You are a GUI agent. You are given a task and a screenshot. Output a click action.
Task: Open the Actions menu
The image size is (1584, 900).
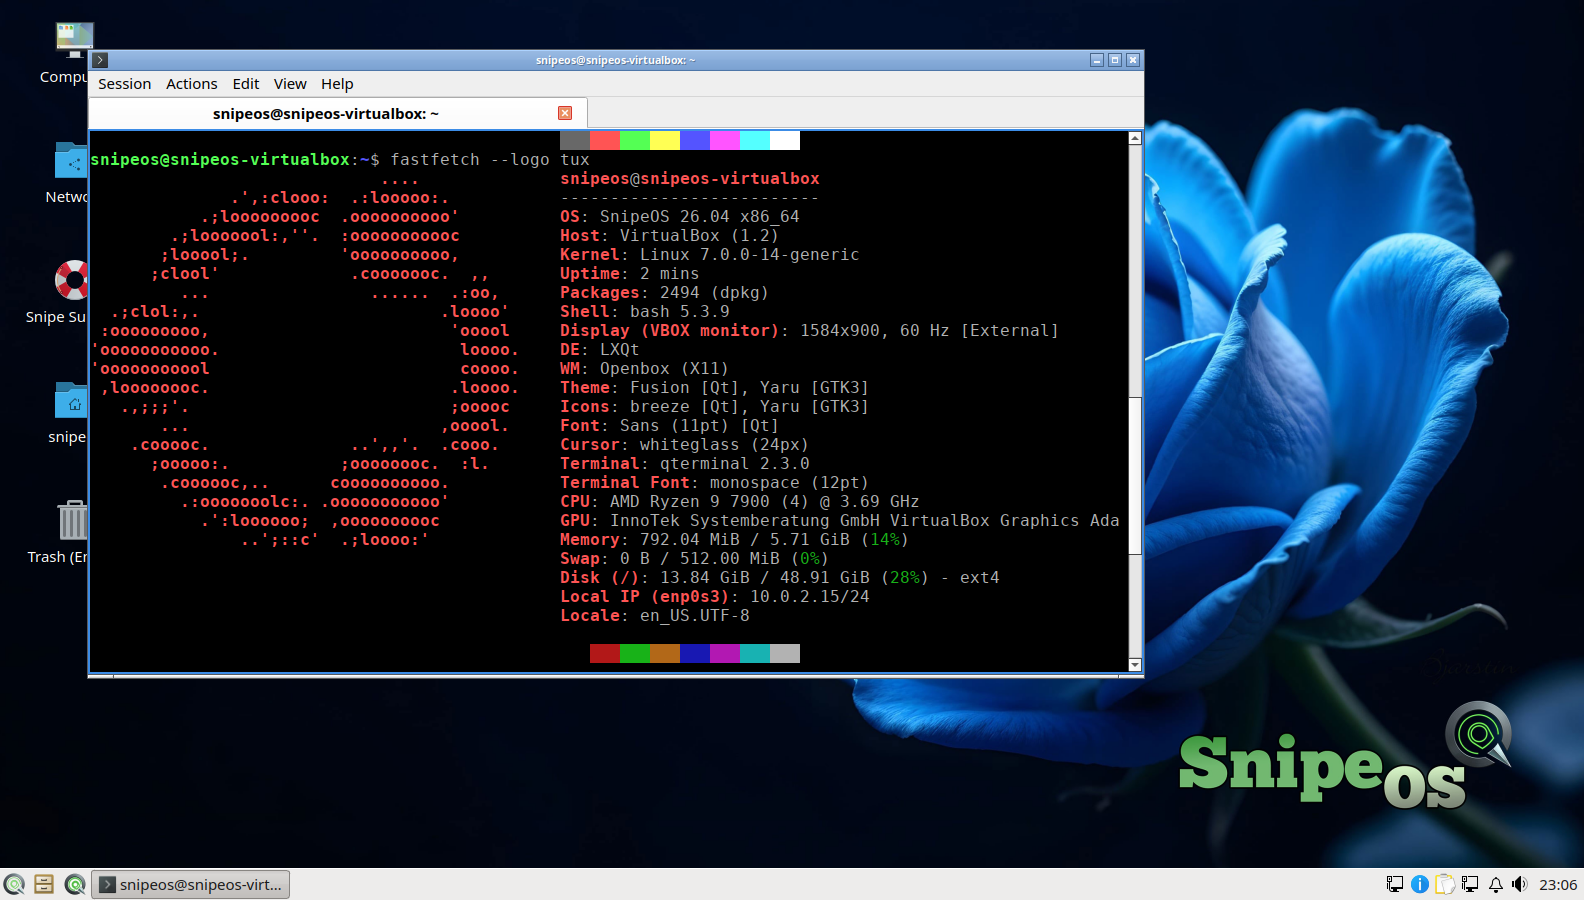(x=192, y=84)
